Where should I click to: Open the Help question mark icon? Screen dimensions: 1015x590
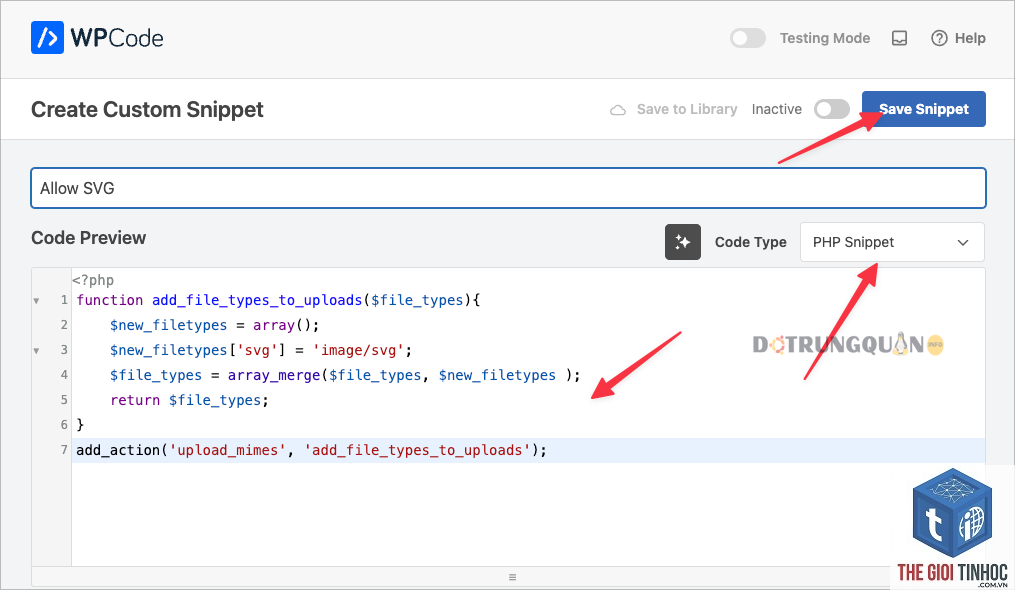pyautogui.click(x=939, y=38)
